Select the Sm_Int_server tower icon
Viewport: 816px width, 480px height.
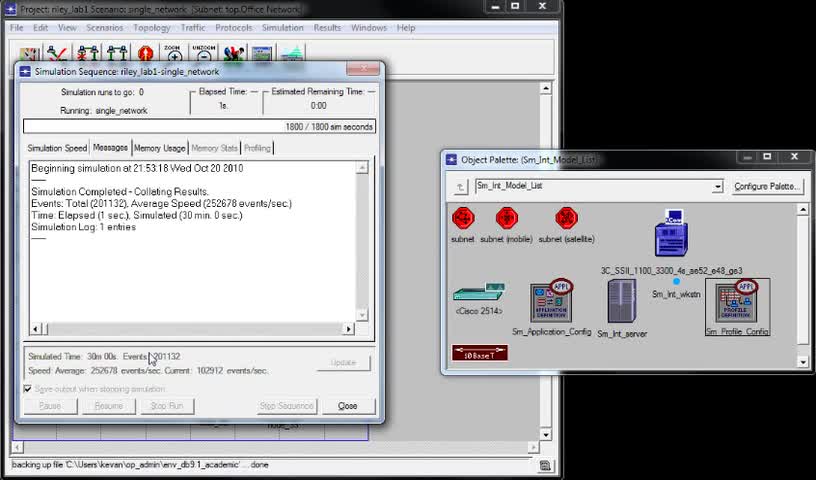tap(622, 302)
